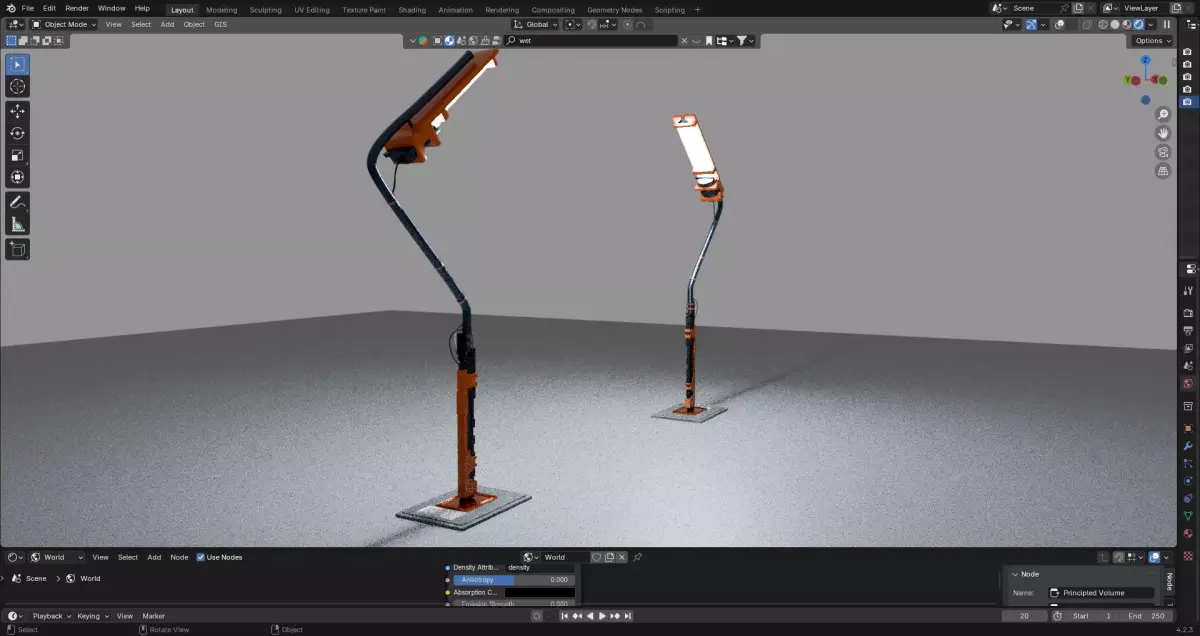Select the Measure tool

coord(16,224)
